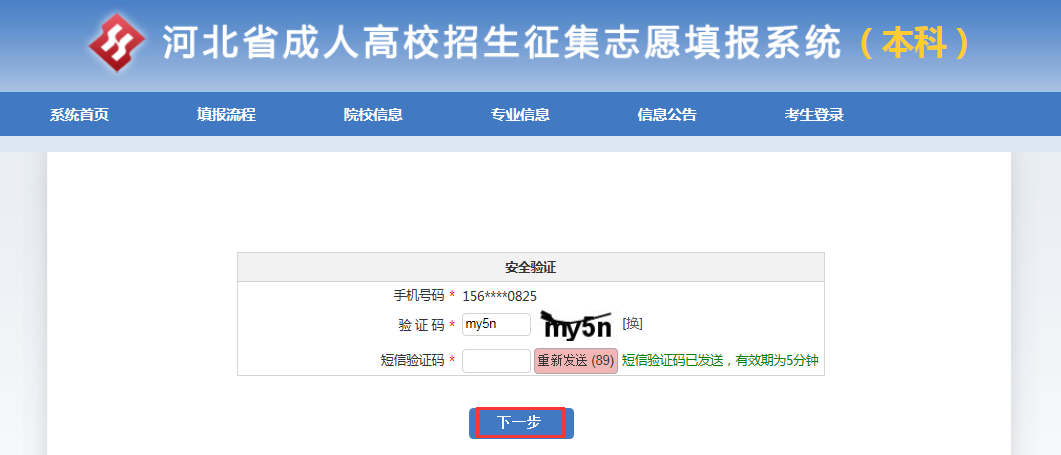The width and height of the screenshot is (1061, 455).
Task: Click the 验证码 input field
Action: click(496, 324)
